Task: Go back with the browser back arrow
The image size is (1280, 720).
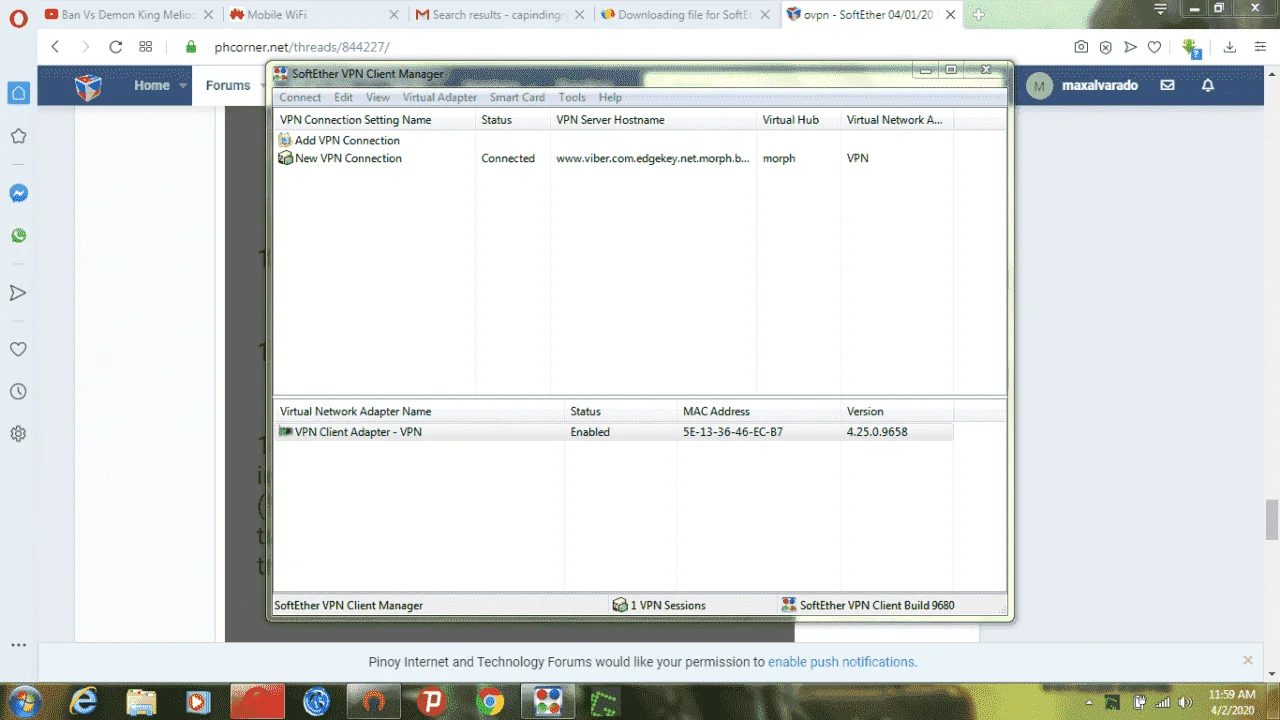Action: click(55, 47)
